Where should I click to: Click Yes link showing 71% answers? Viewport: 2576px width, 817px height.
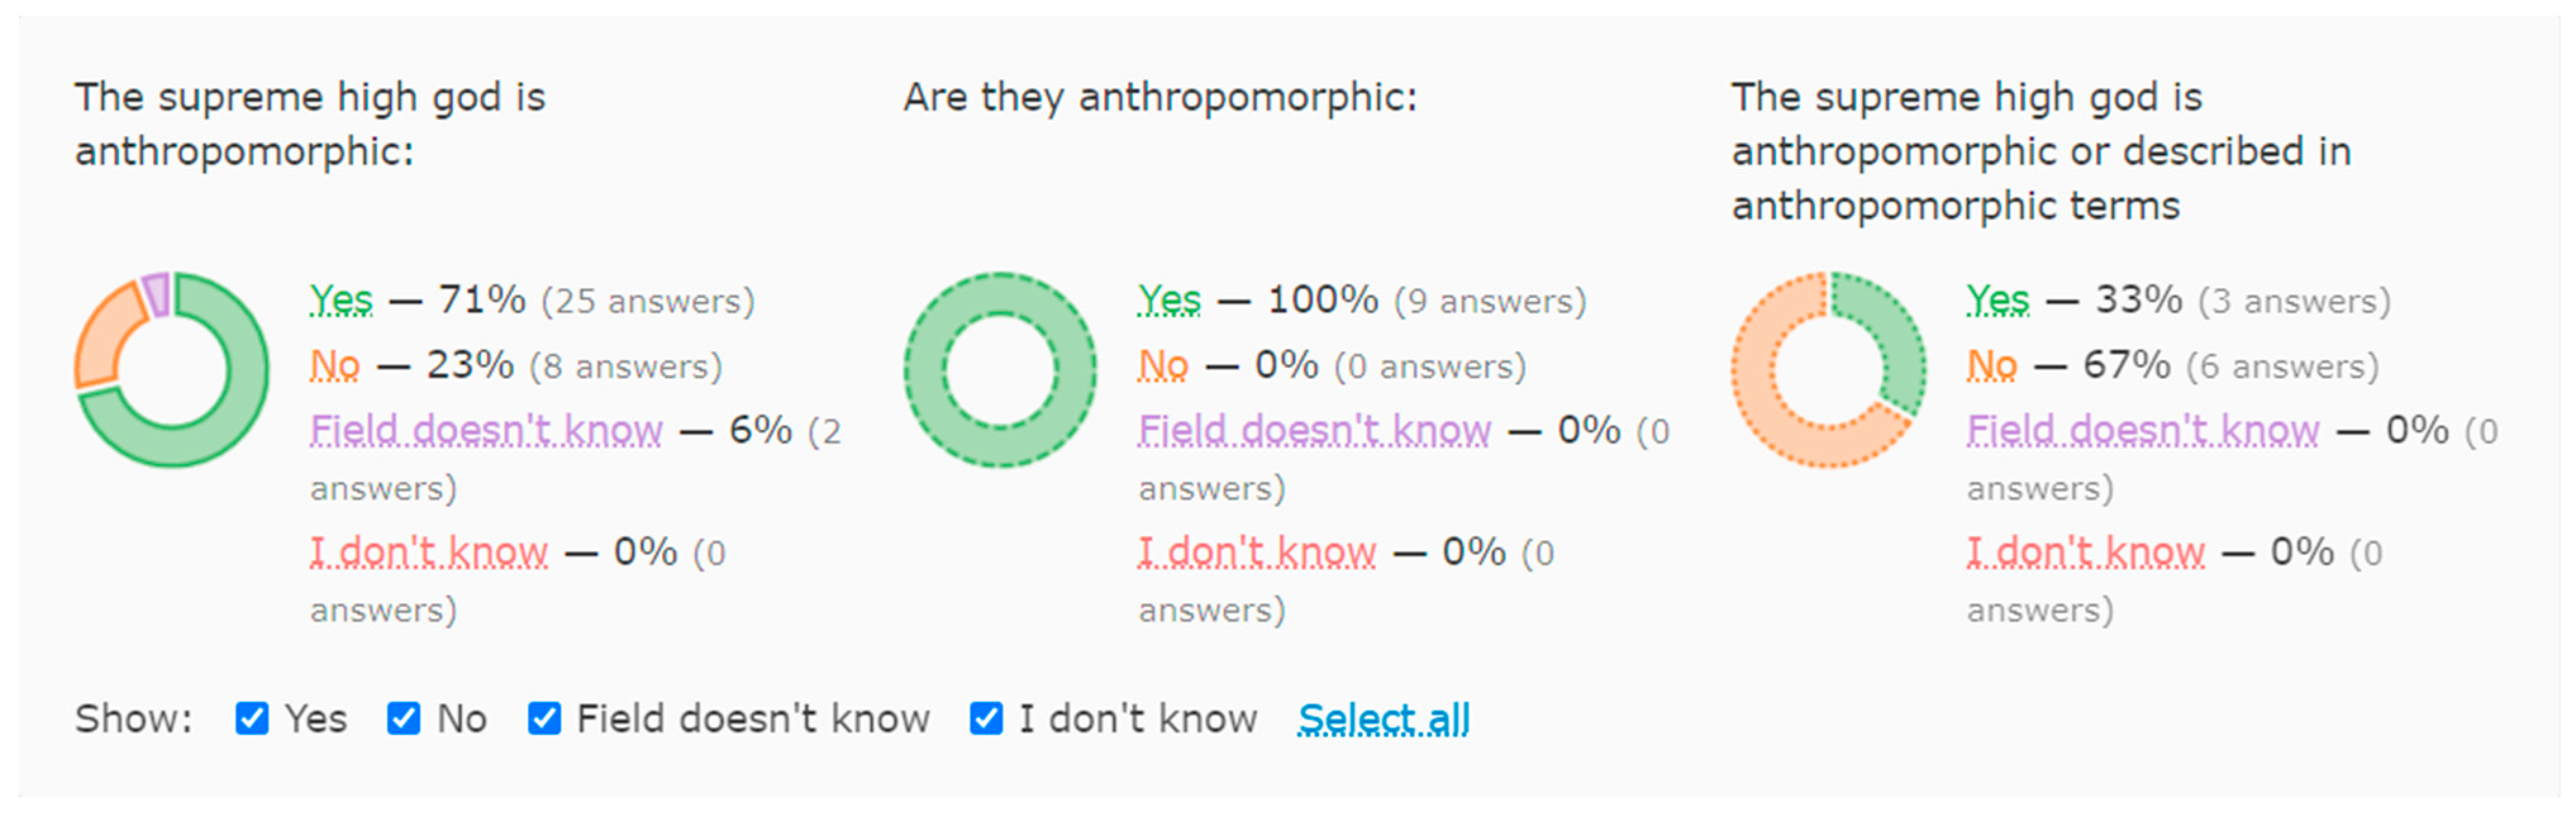pyautogui.click(x=341, y=300)
